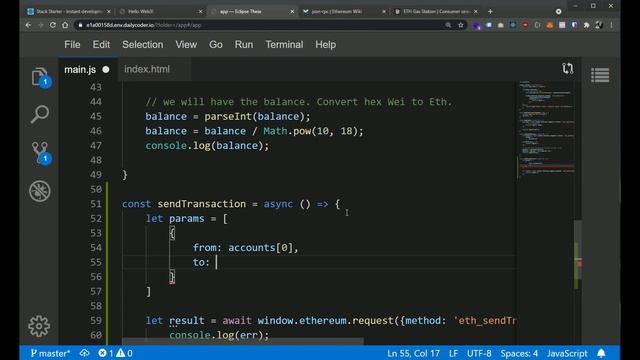Close the json-rpc Ethereum Wiki tab
This screenshot has width=640, height=360.
click(384, 11)
